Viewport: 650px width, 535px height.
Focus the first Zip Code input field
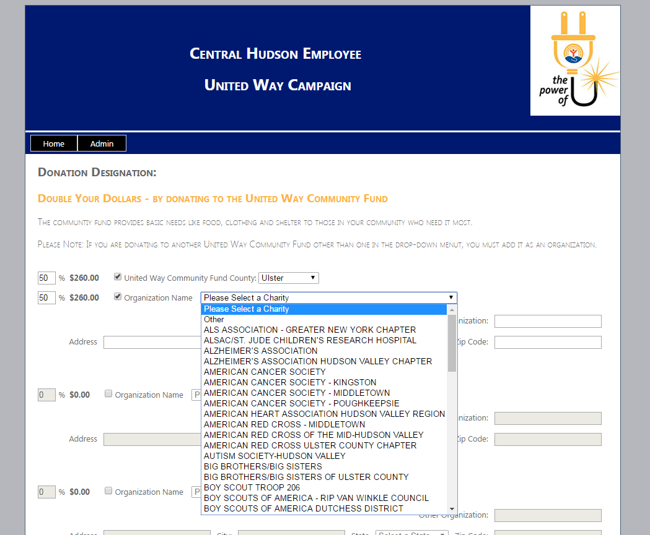click(548, 342)
